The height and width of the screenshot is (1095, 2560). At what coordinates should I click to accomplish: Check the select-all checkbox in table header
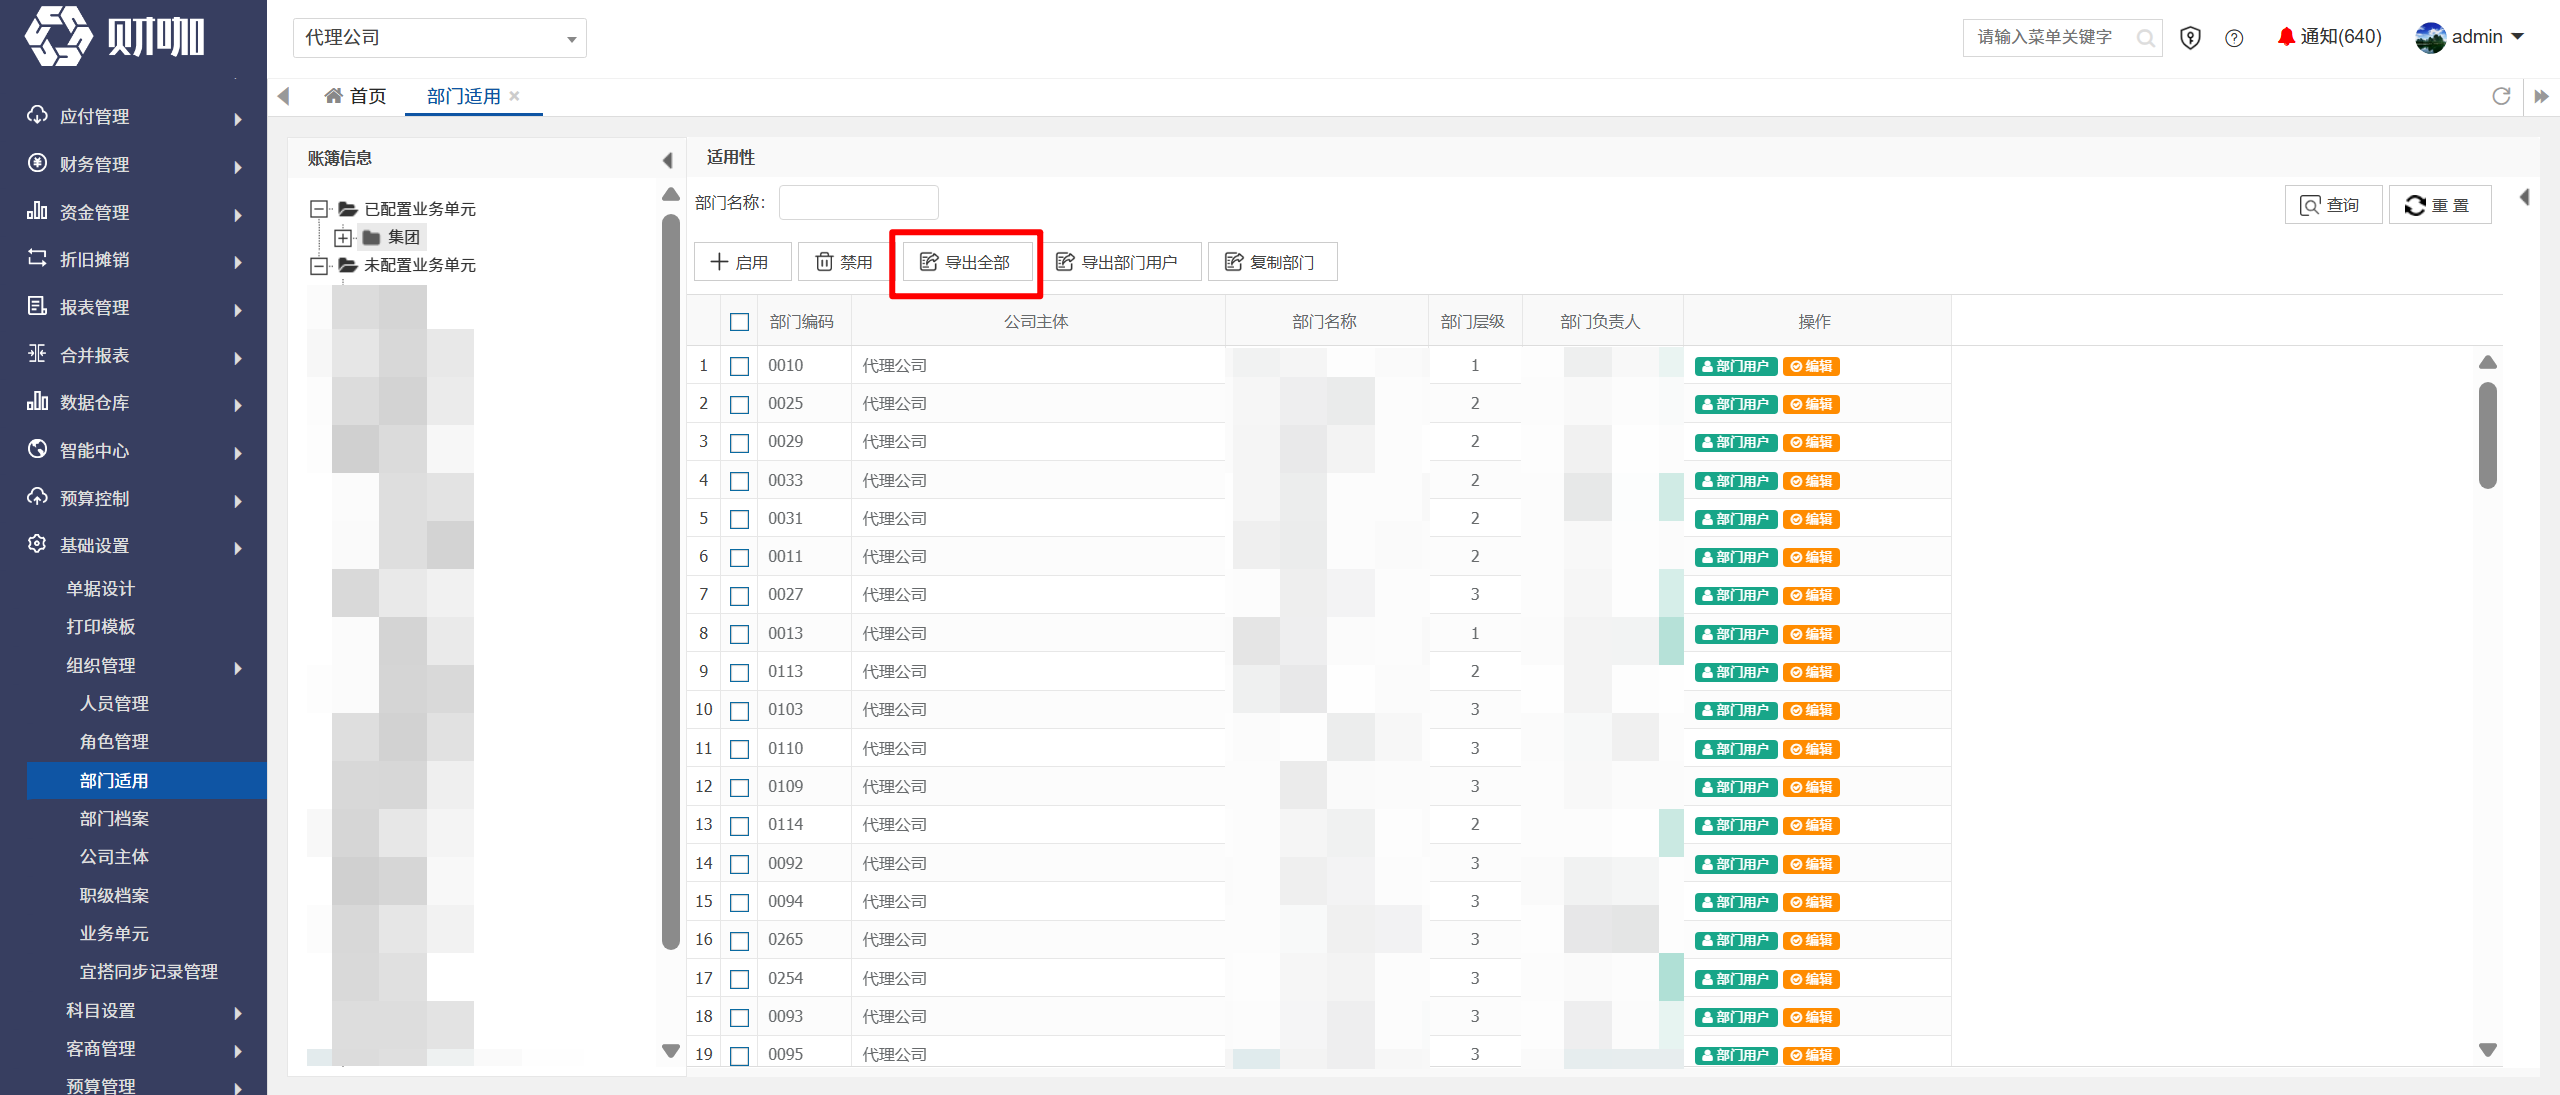(739, 322)
